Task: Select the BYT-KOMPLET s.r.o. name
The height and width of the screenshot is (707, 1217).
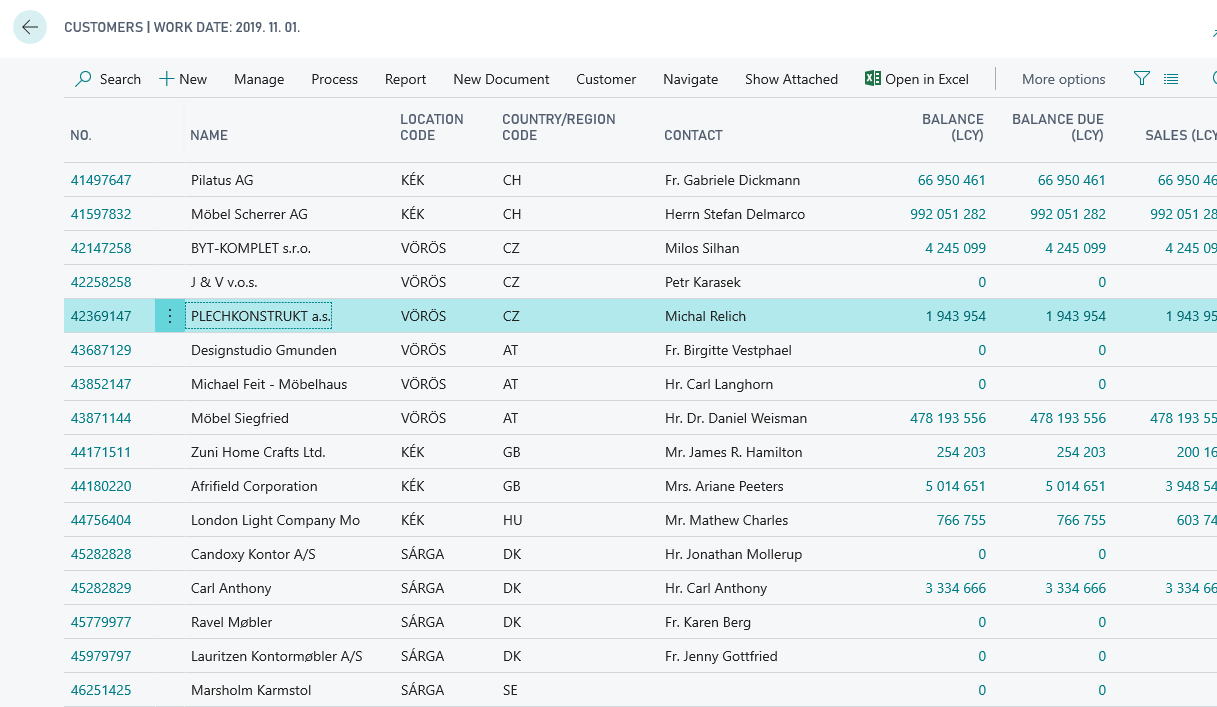Action: coord(251,248)
